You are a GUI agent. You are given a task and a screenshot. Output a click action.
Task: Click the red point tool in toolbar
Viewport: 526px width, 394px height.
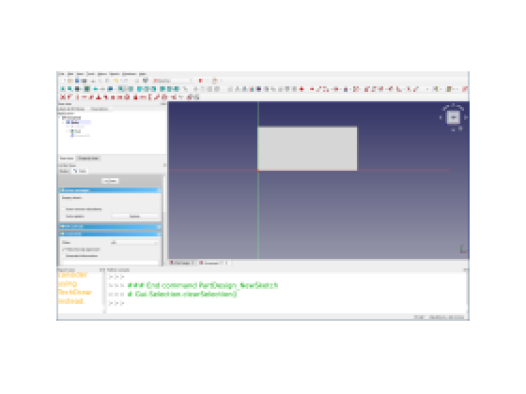click(x=302, y=89)
